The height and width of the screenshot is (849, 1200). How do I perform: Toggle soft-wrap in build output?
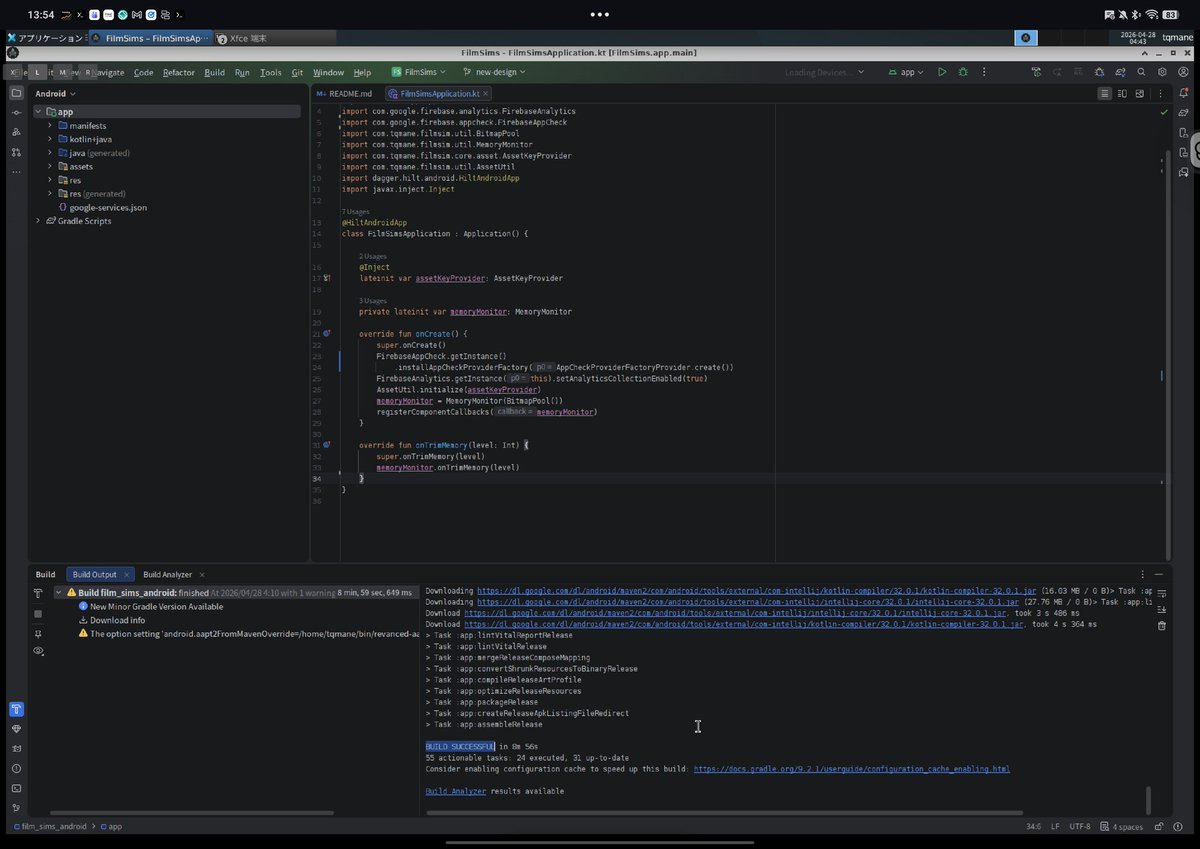coord(1161,593)
